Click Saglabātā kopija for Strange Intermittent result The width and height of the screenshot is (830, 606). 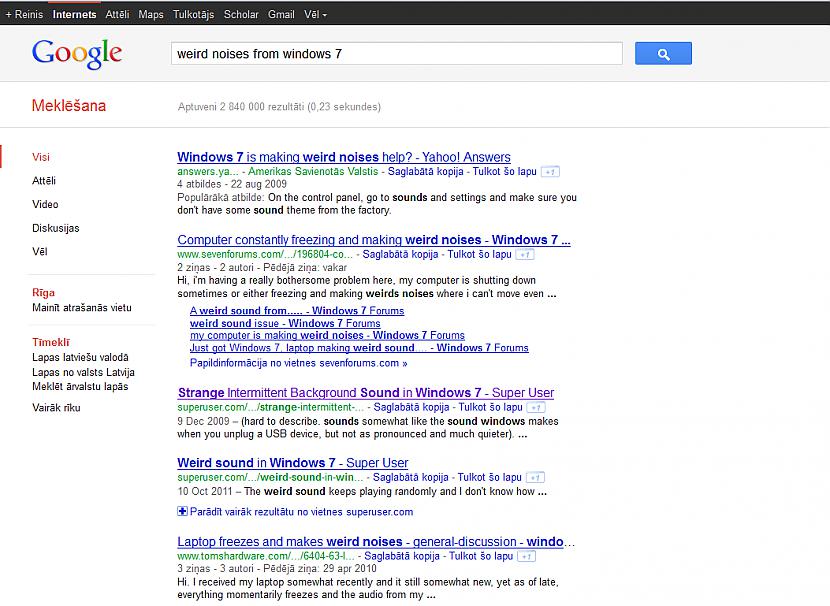(x=411, y=407)
